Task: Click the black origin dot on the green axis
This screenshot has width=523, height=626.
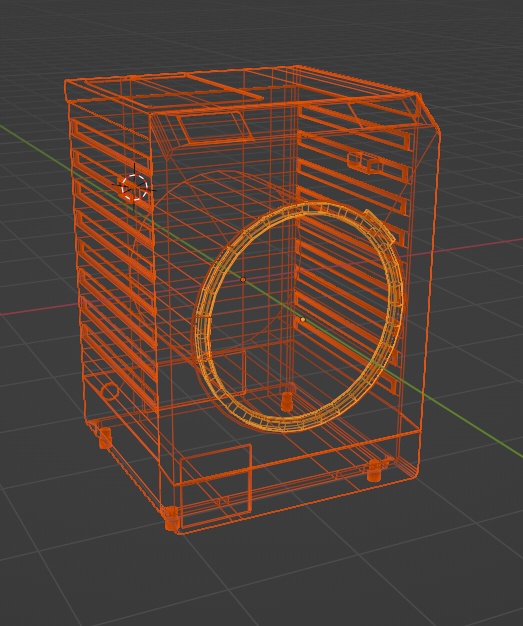Action: [x=243, y=279]
